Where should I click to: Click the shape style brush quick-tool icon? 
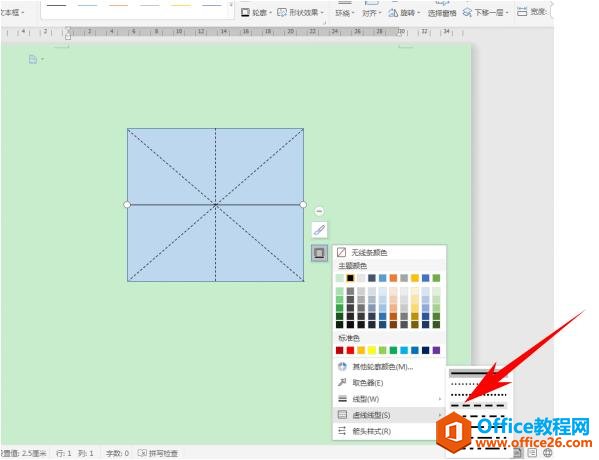319,230
